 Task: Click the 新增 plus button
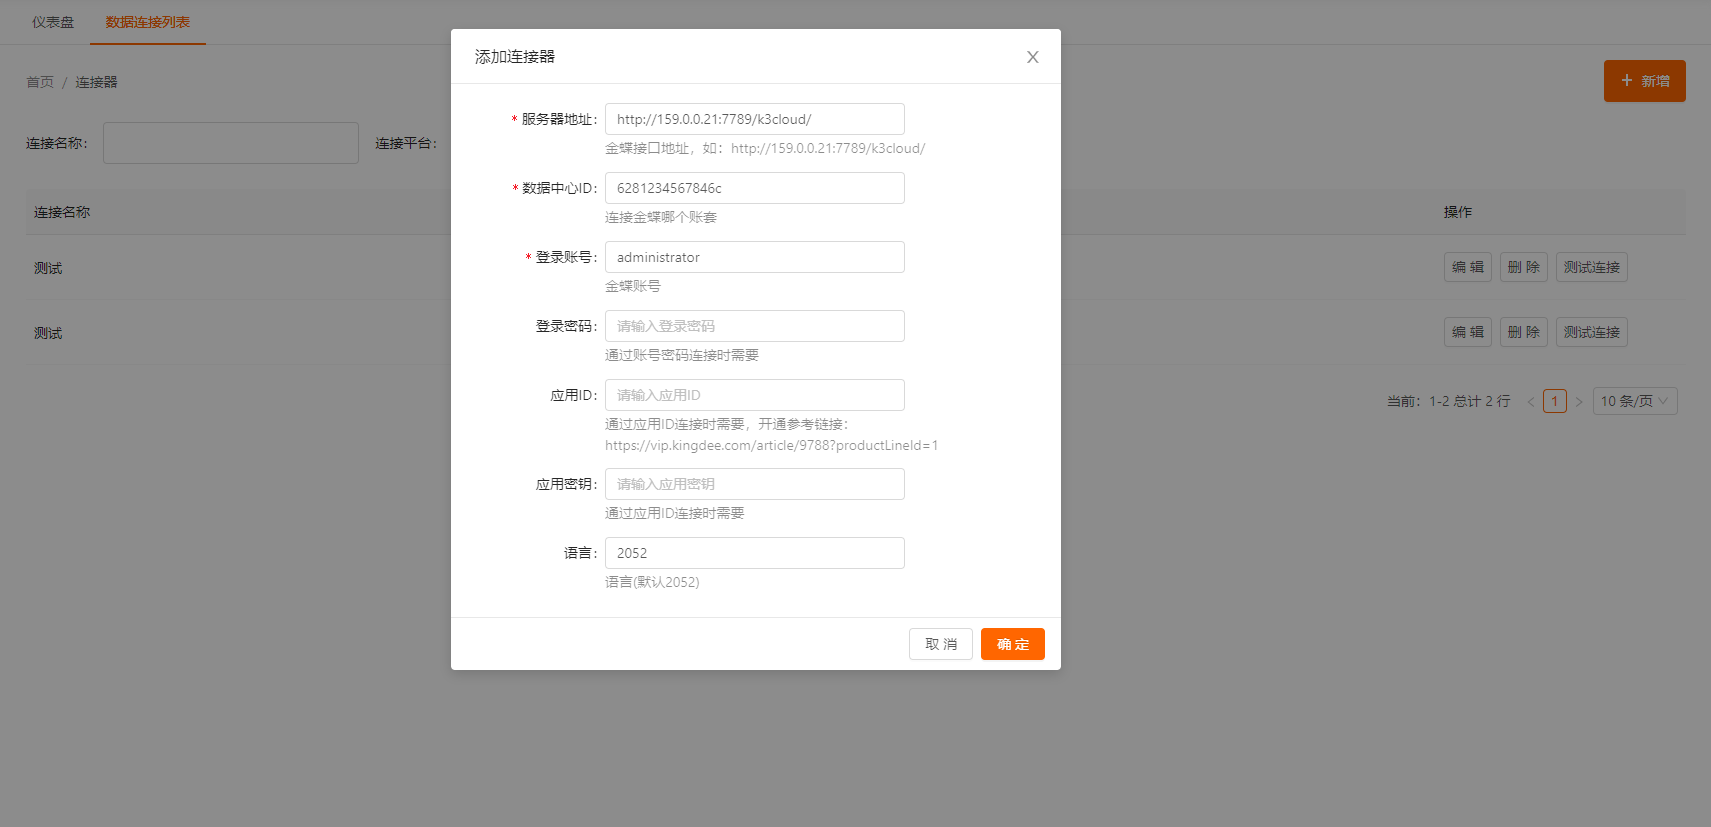pos(1644,81)
